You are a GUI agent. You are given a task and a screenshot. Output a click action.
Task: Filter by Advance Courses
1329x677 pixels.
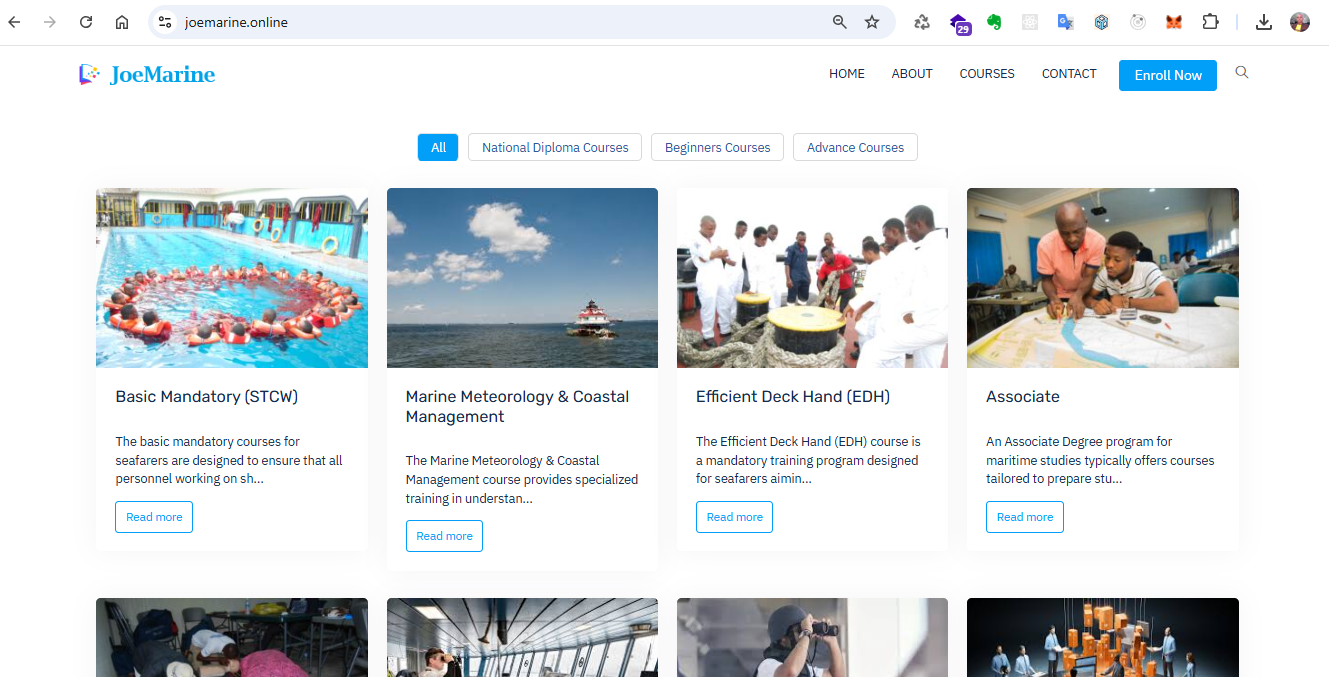pyautogui.click(x=855, y=147)
